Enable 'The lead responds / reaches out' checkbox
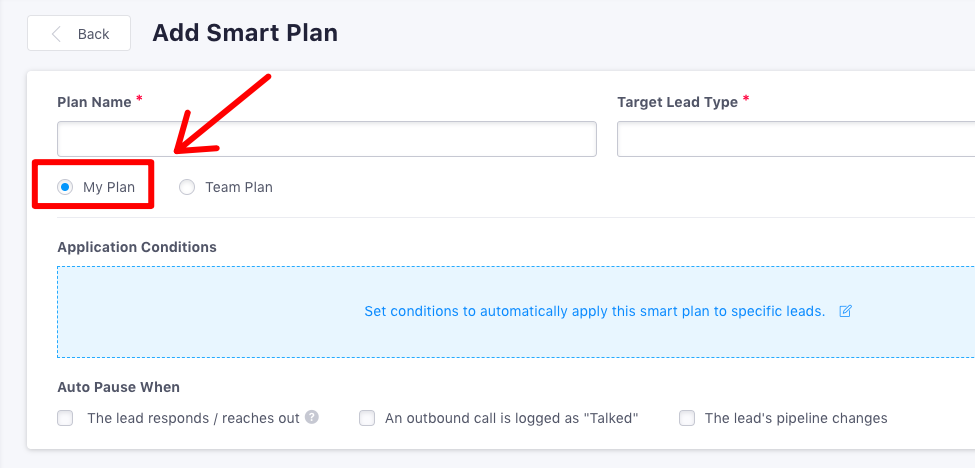The image size is (975, 468). tap(65, 418)
